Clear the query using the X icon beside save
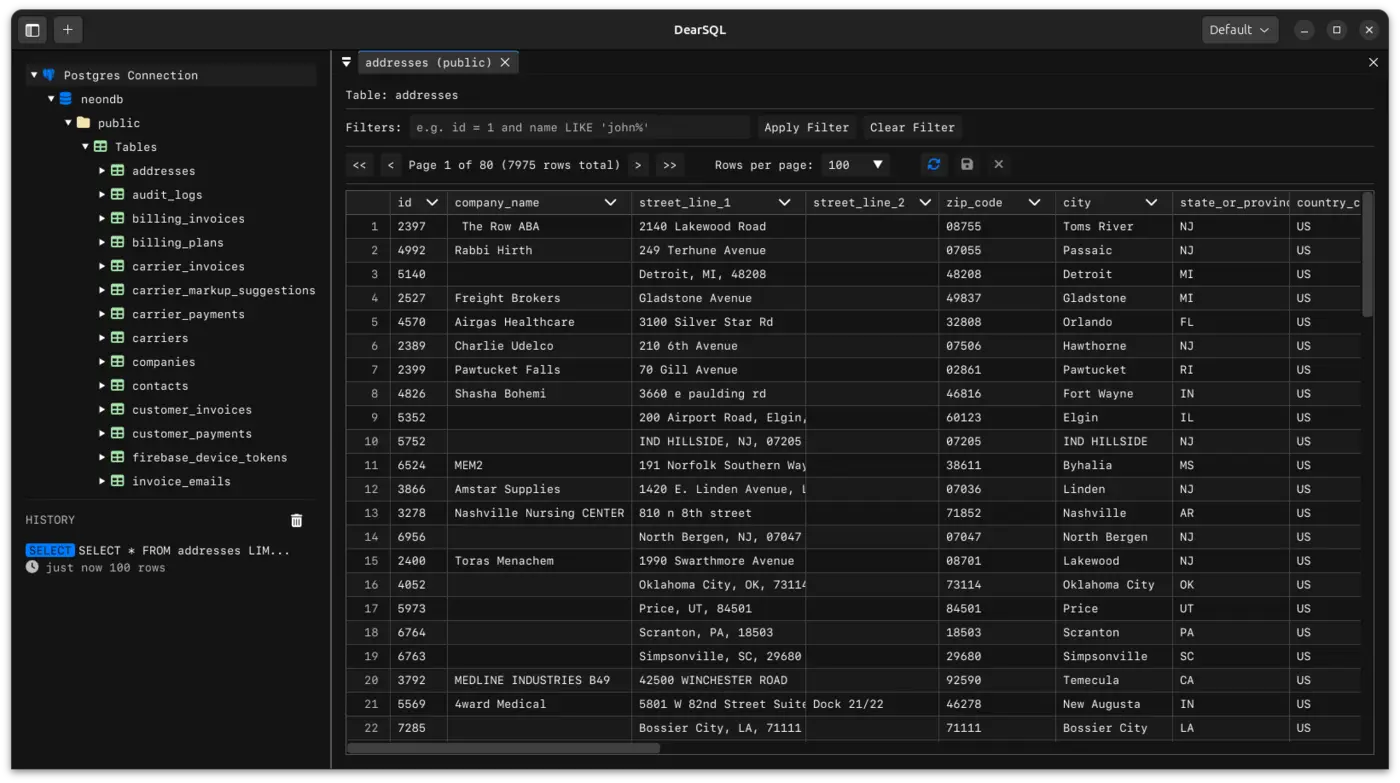Image resolution: width=1400 pixels, height=783 pixels. pyautogui.click(x=996, y=164)
